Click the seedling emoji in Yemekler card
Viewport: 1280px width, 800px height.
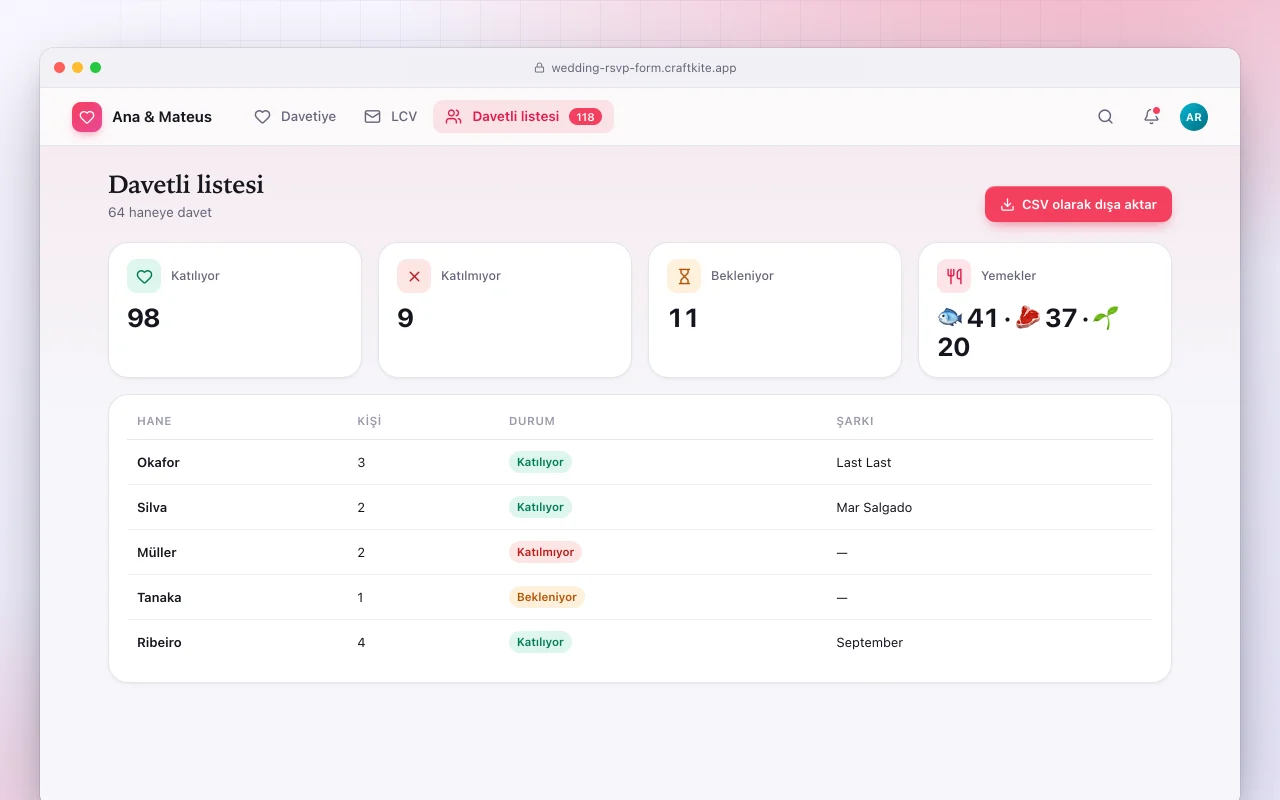(x=1106, y=318)
